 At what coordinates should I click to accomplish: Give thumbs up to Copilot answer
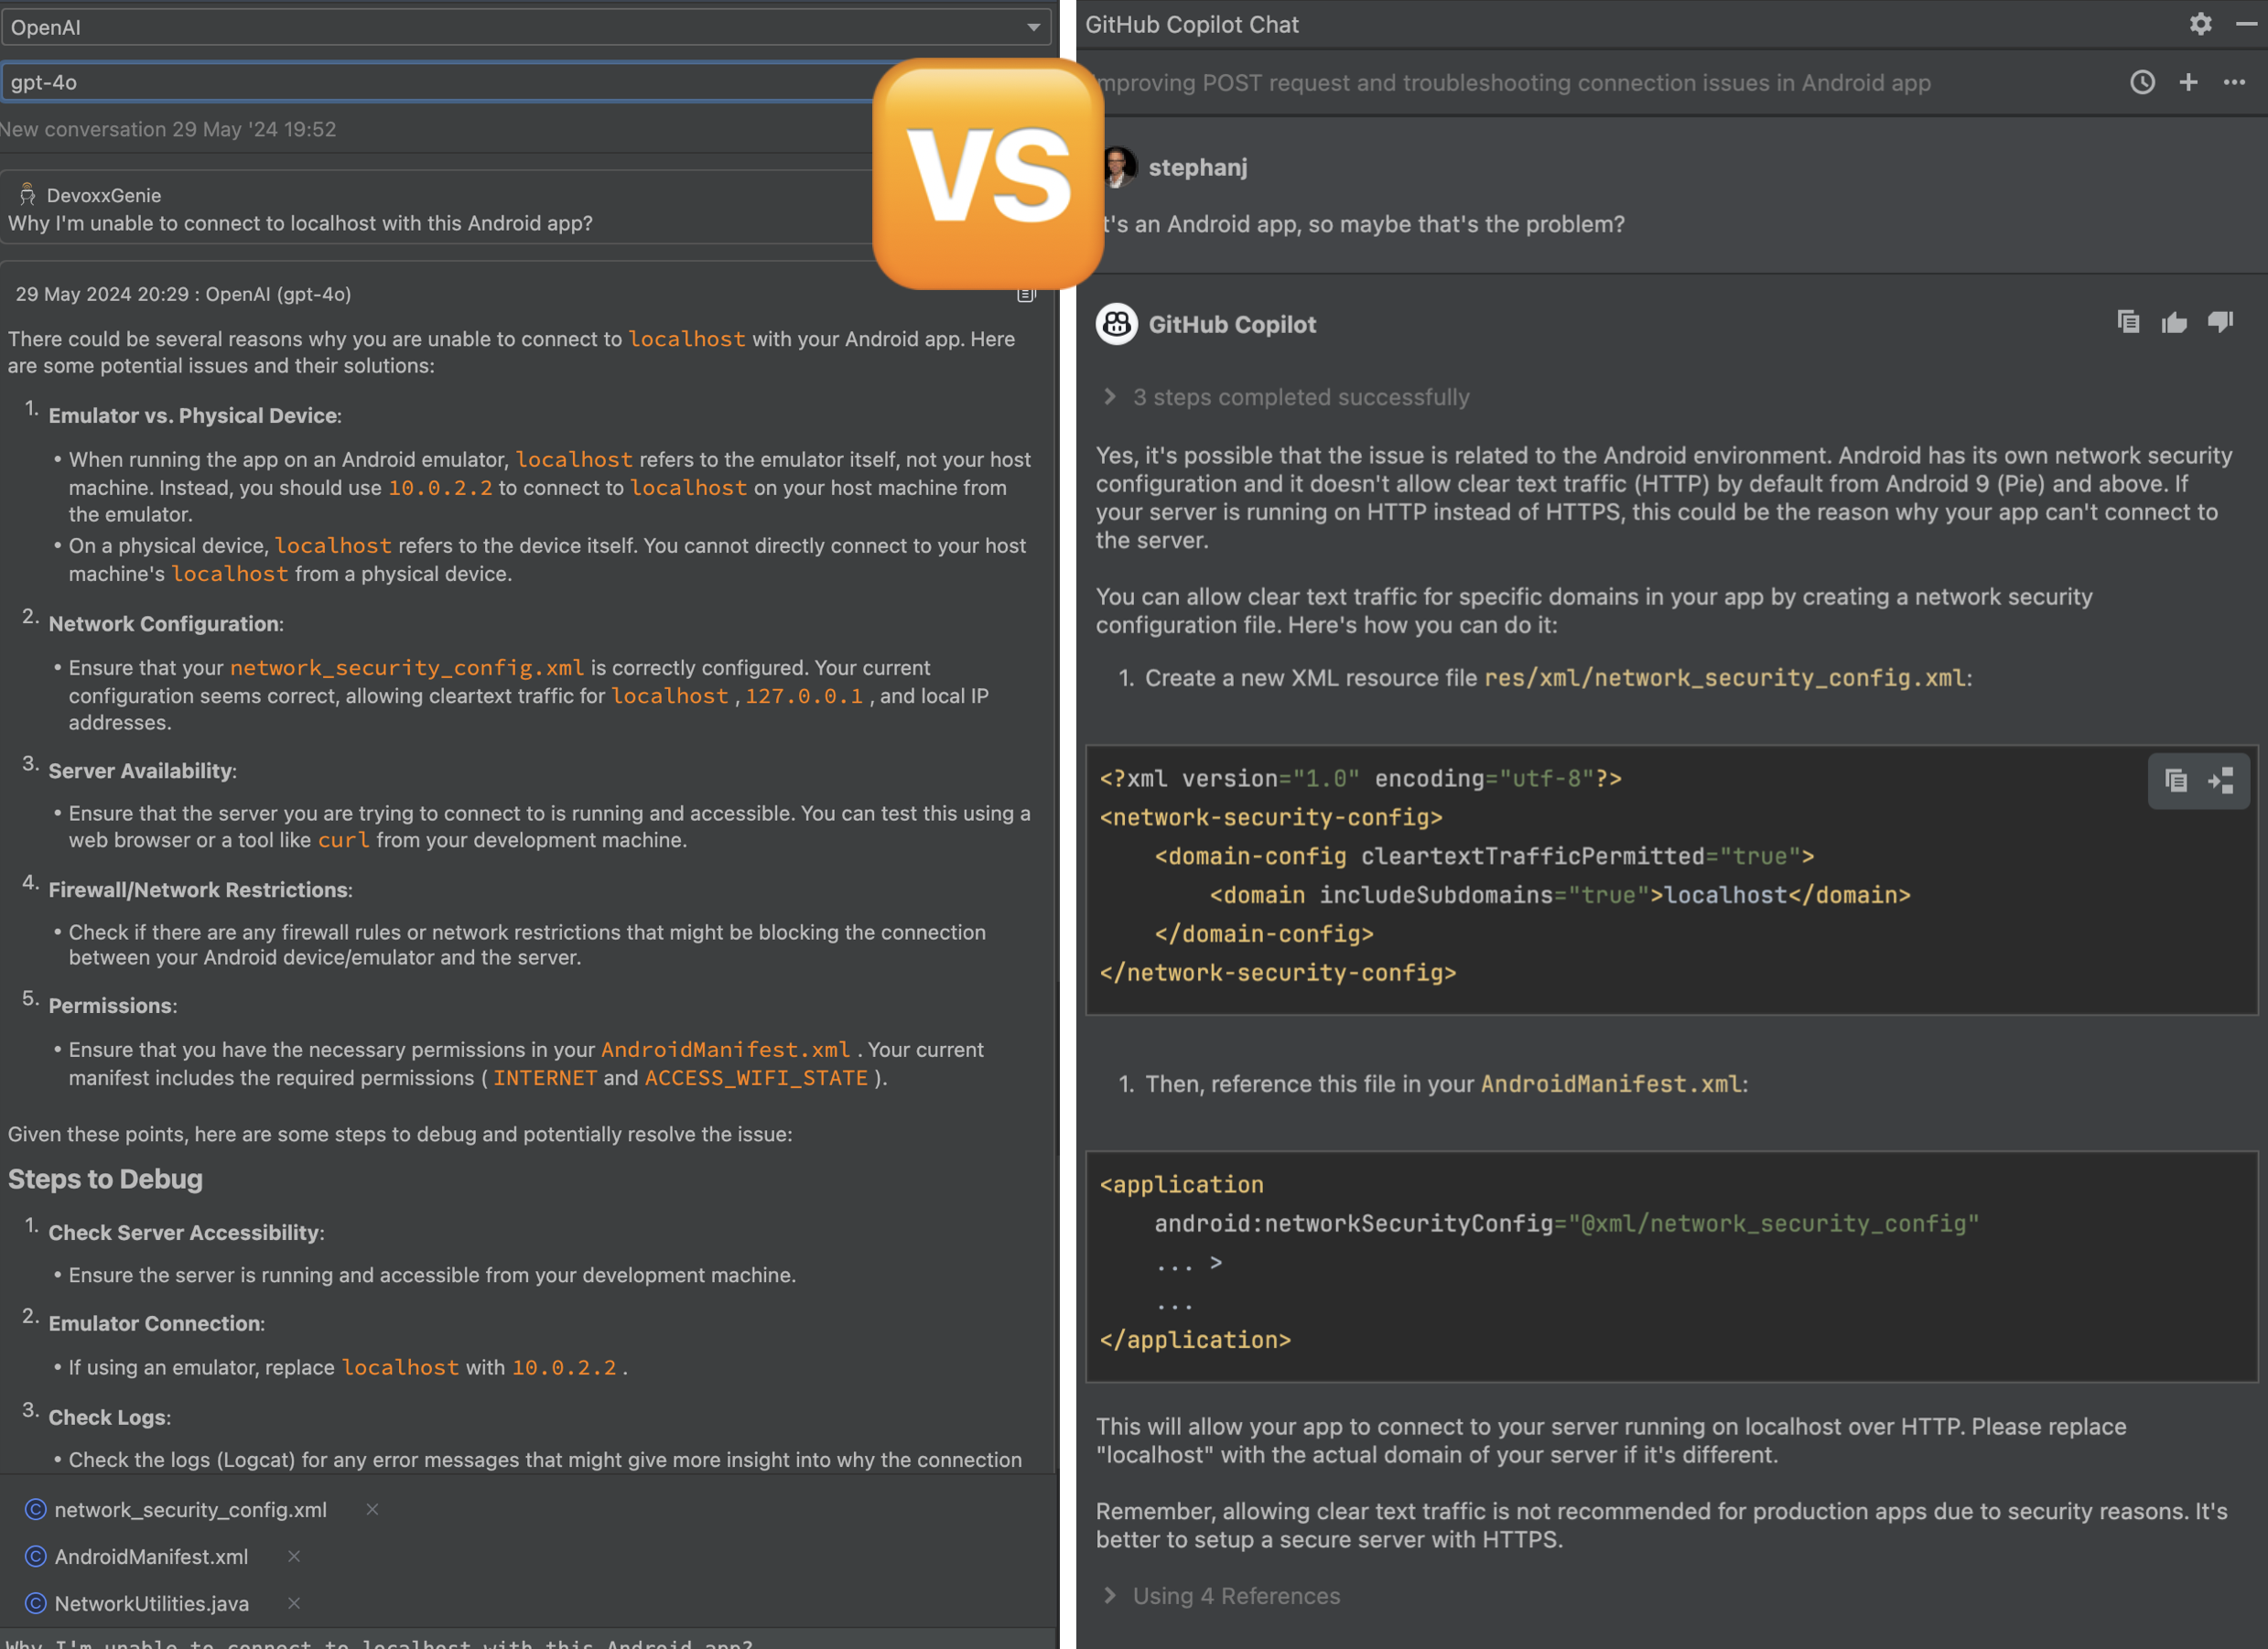[x=2174, y=322]
